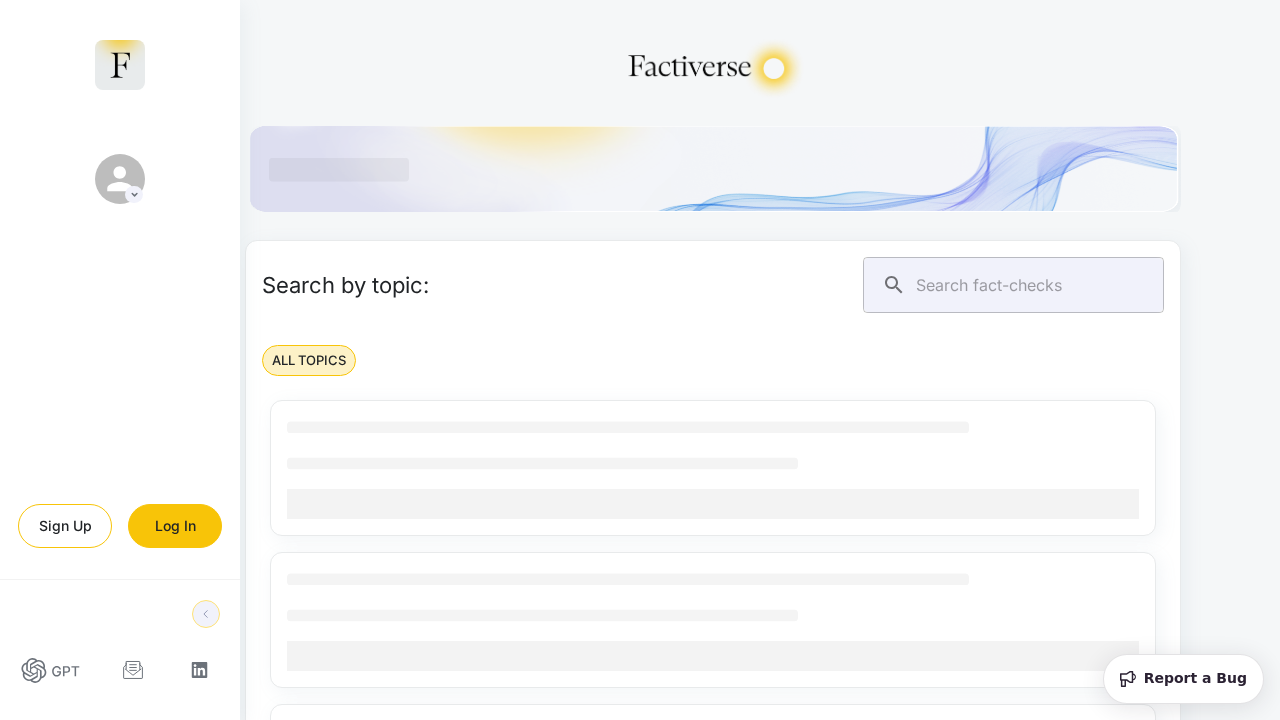Toggle the ALL TOPICS filter chip
The image size is (1280, 720).
point(308,360)
